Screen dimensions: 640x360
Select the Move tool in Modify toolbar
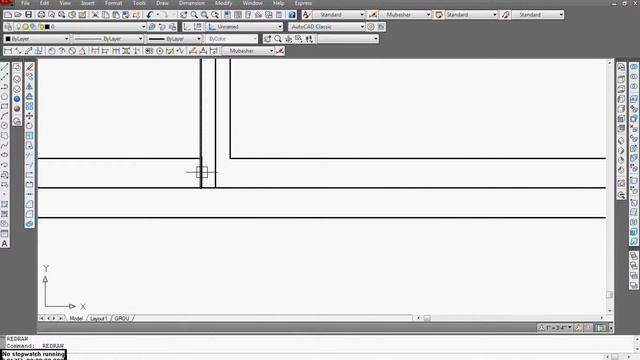pyautogui.click(x=29, y=116)
